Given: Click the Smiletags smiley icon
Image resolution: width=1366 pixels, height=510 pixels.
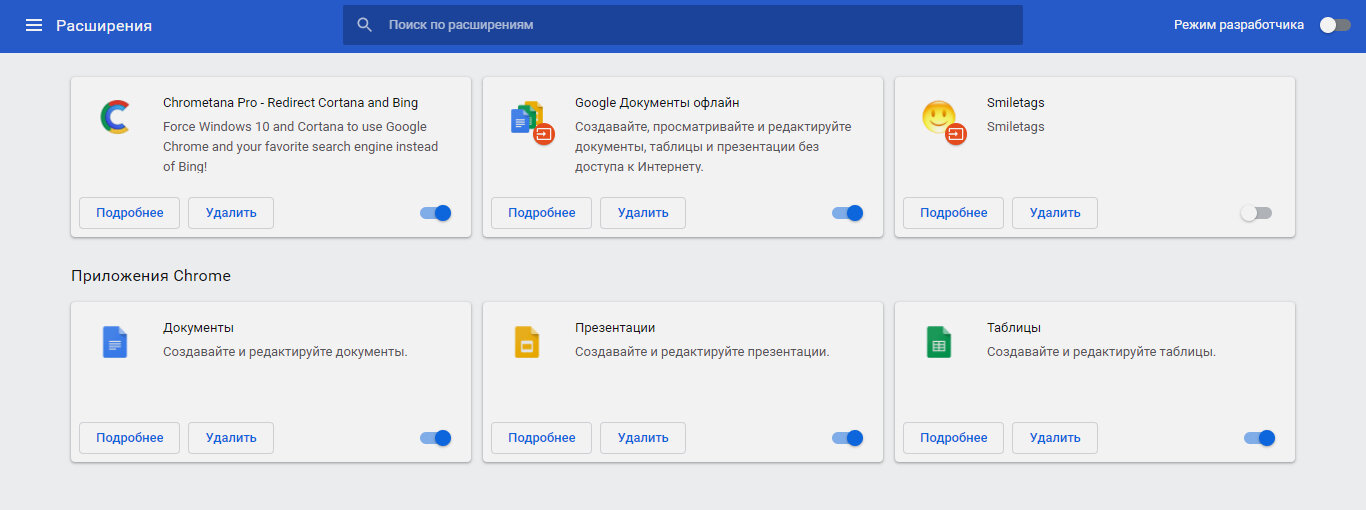Looking at the screenshot, I should click(x=942, y=121).
